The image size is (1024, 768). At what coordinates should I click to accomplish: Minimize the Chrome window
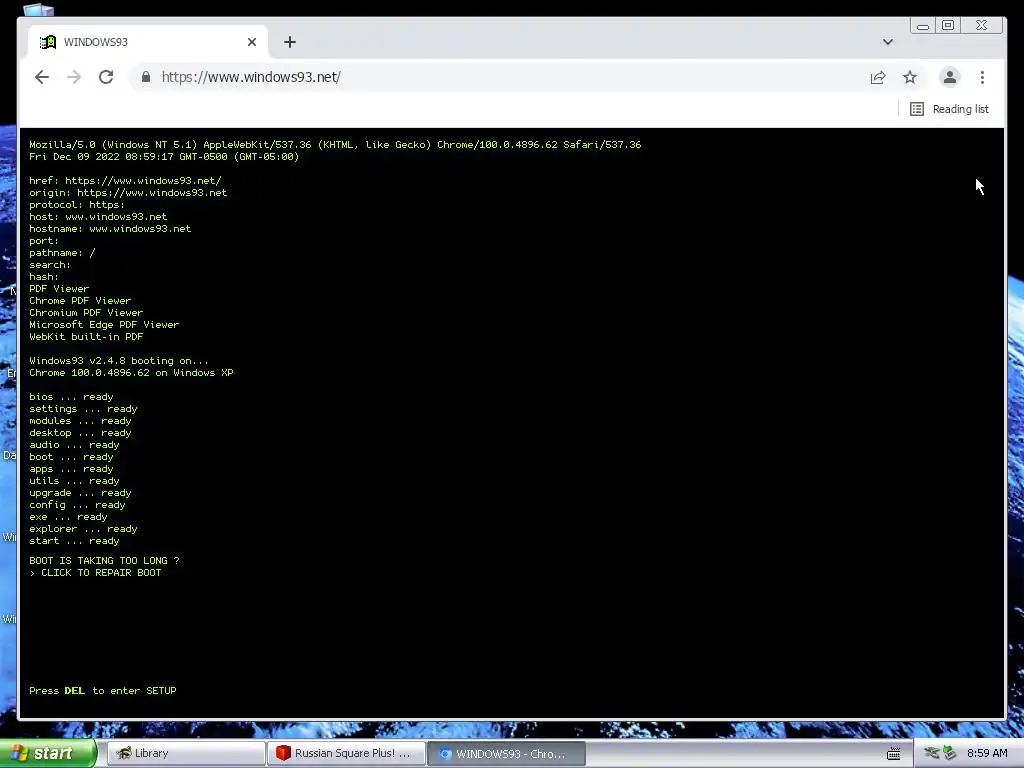pyautogui.click(x=923, y=25)
